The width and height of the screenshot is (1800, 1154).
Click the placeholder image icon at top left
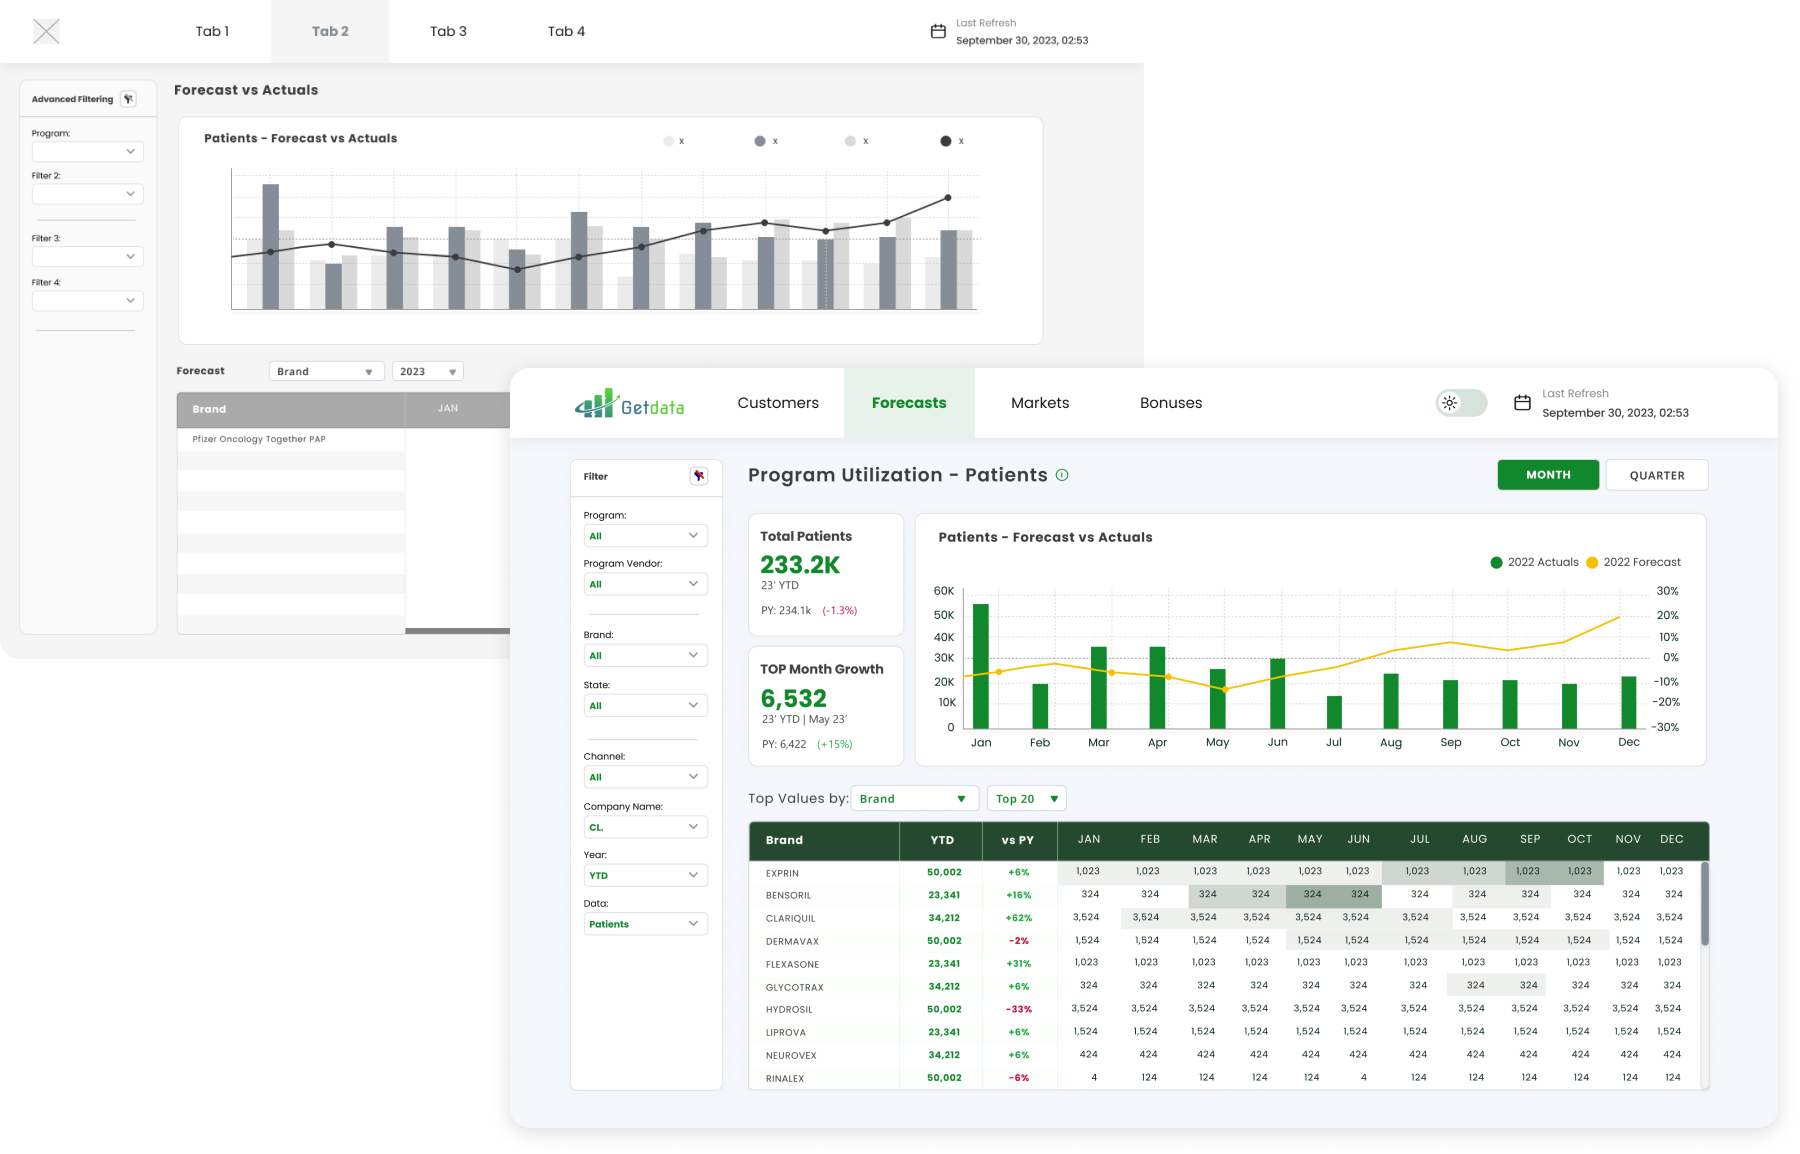pos(46,31)
